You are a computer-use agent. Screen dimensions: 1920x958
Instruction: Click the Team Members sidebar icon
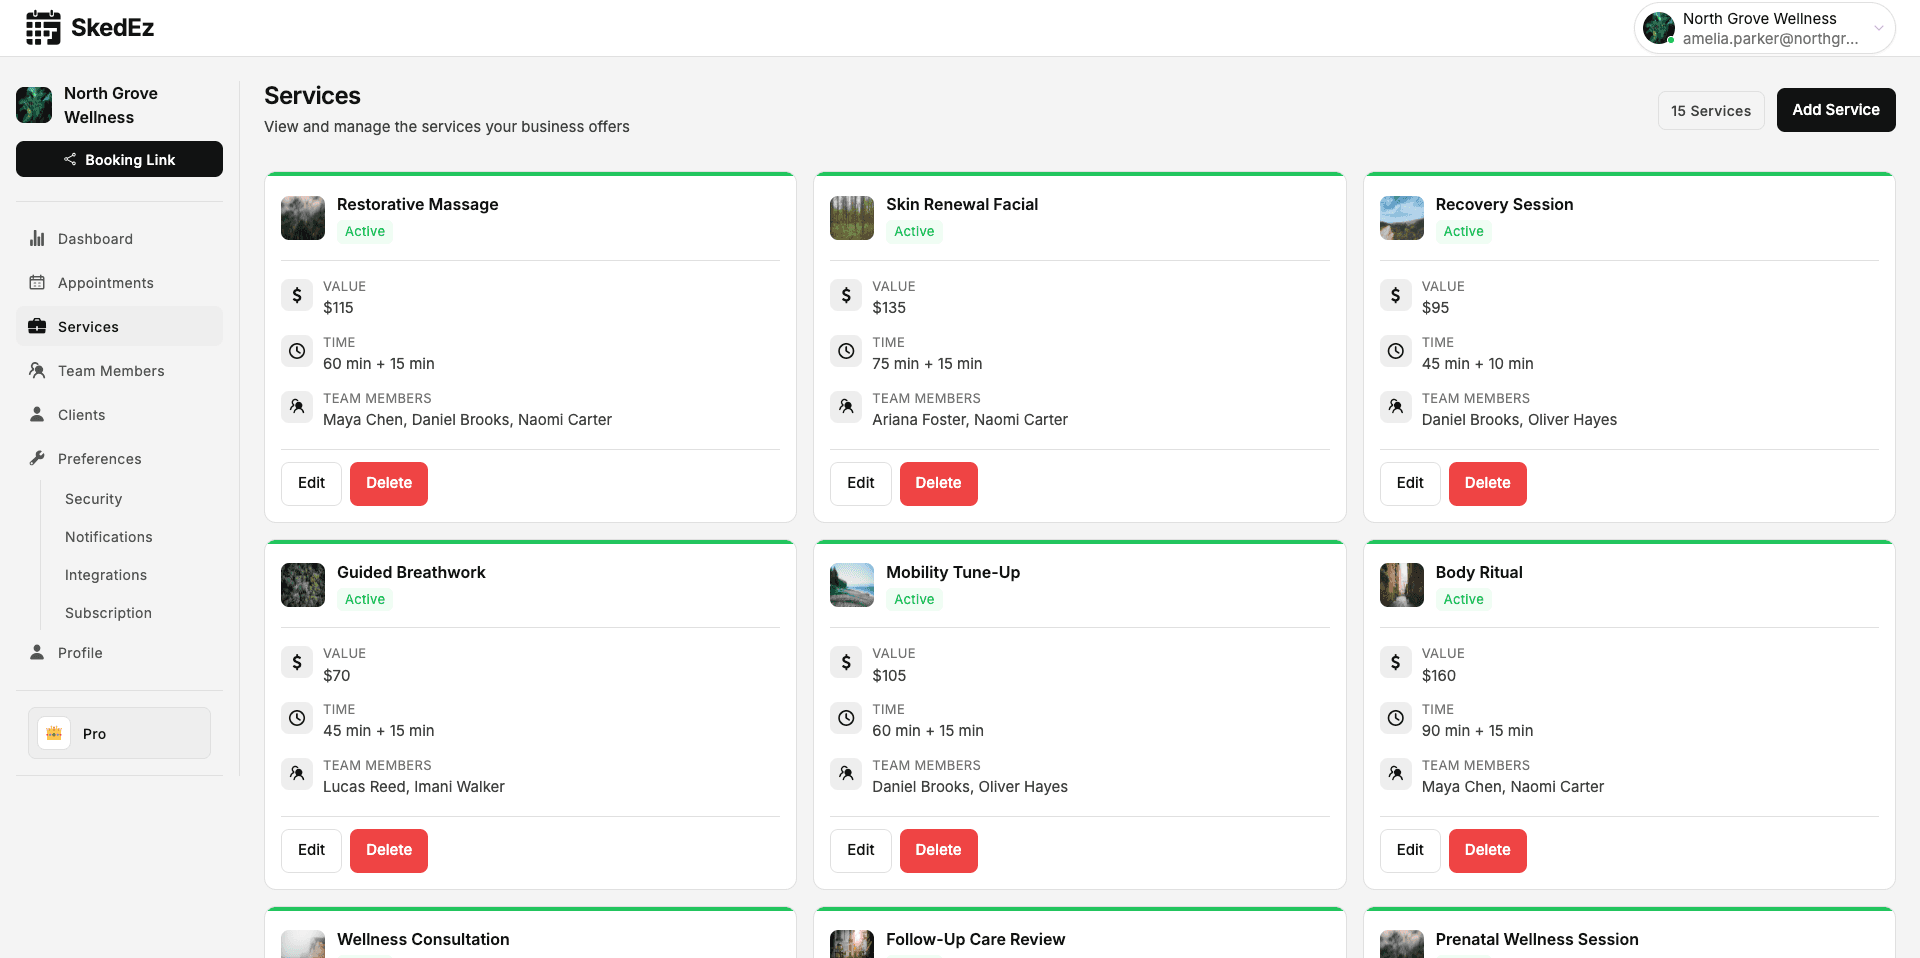37,370
